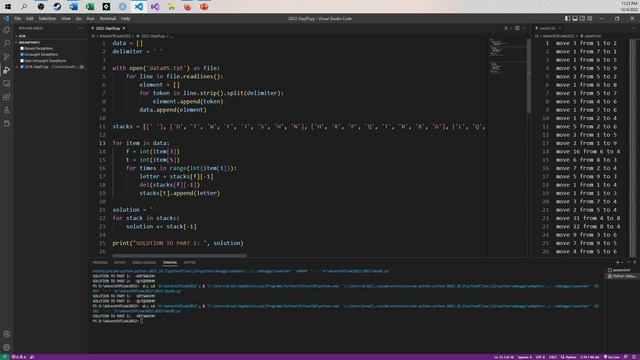Open Visual Studio purple icon in taskbar
Screen dimensions: 640x360
pos(155,7)
